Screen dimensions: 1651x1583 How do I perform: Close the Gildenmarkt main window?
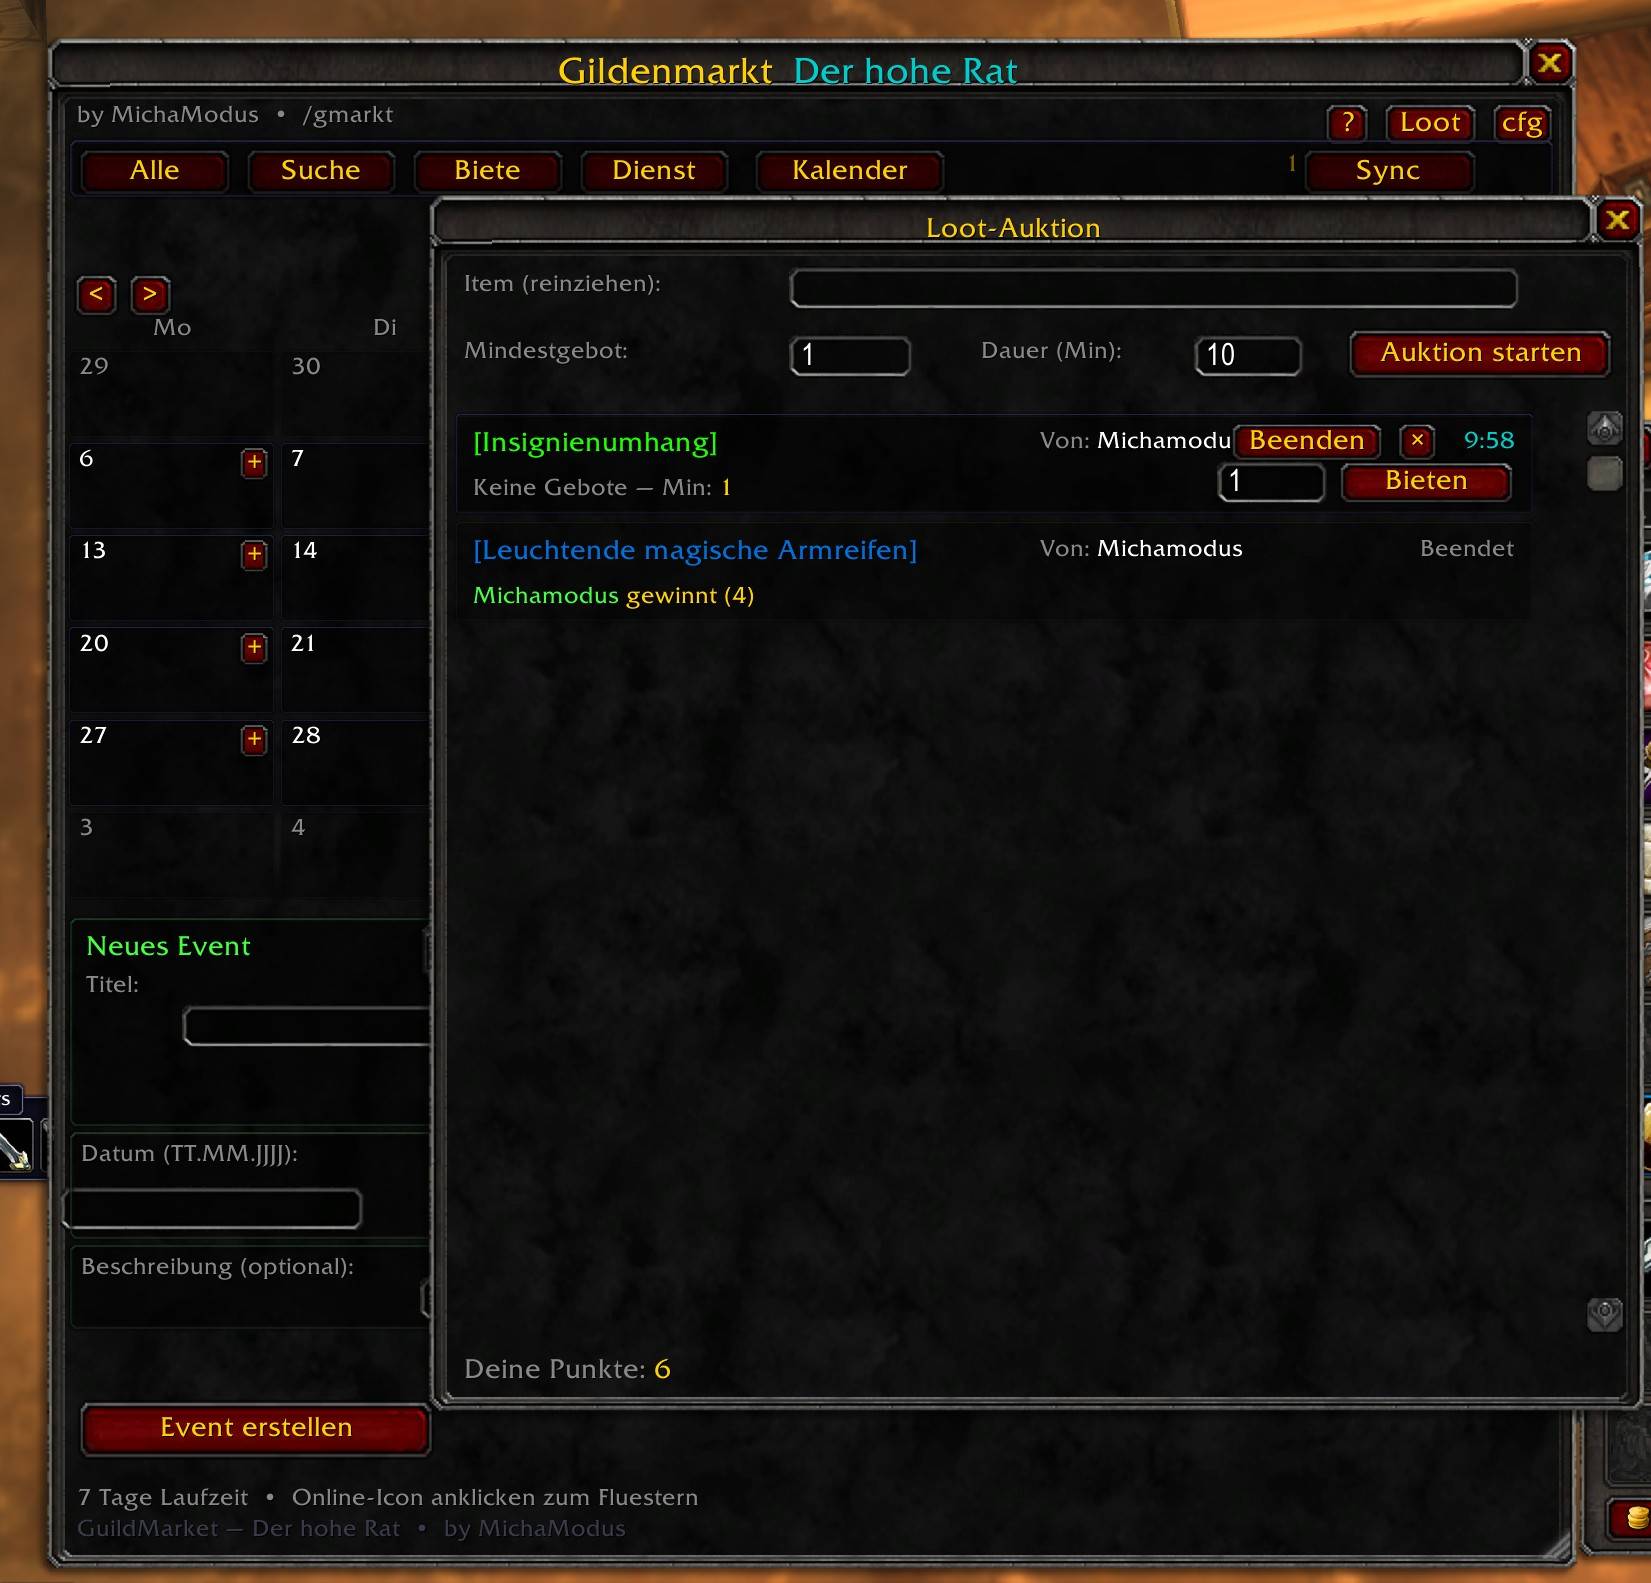click(1550, 64)
